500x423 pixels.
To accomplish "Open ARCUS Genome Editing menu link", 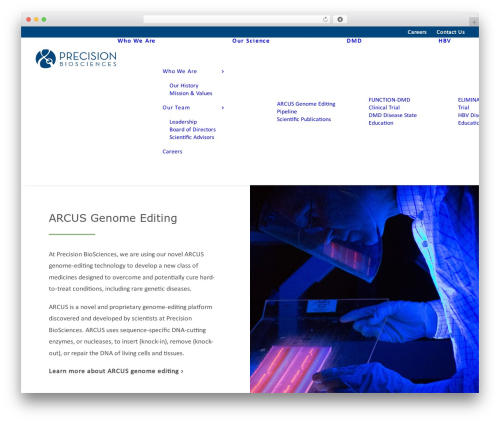I will [306, 104].
